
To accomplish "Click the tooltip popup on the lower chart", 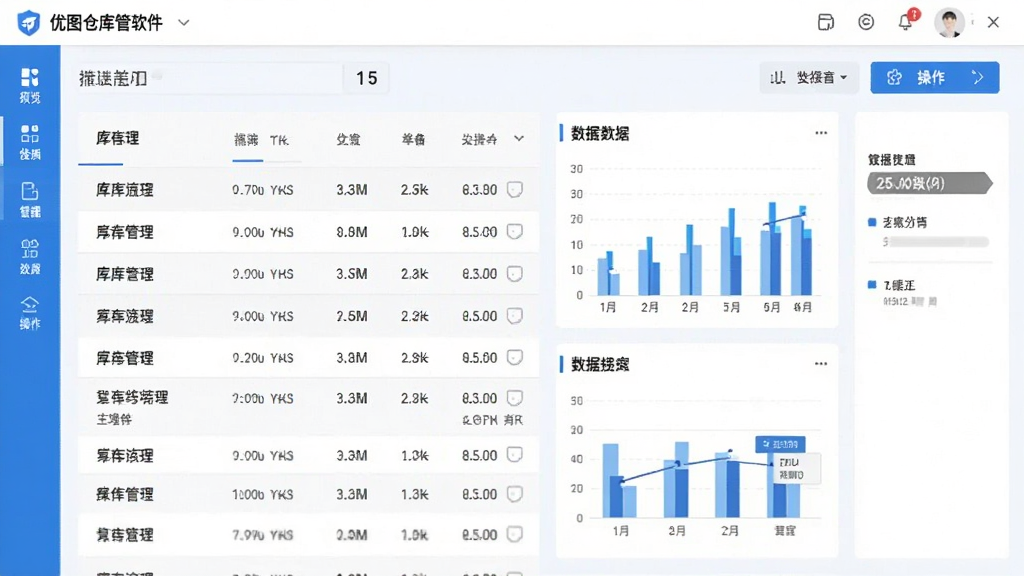I will pos(796,468).
